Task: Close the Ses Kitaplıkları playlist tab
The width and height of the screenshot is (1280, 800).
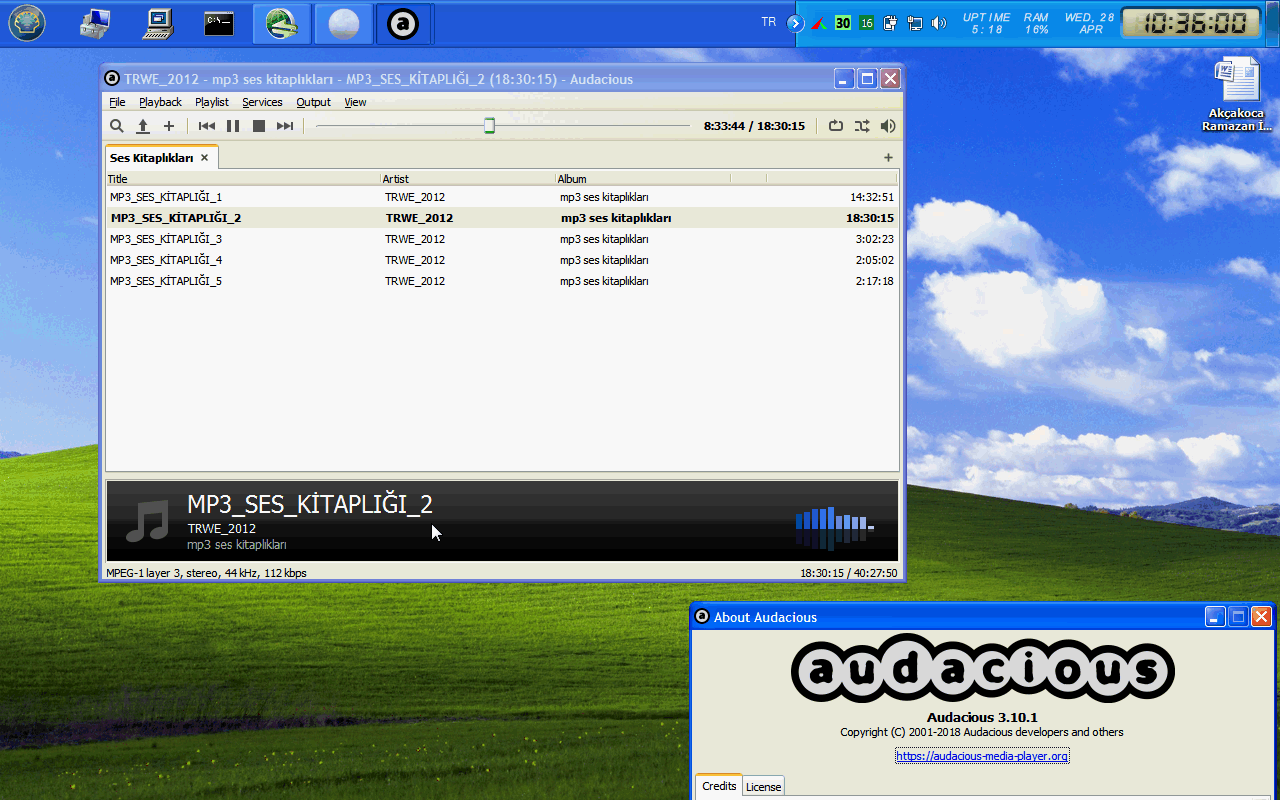Action: click(204, 158)
